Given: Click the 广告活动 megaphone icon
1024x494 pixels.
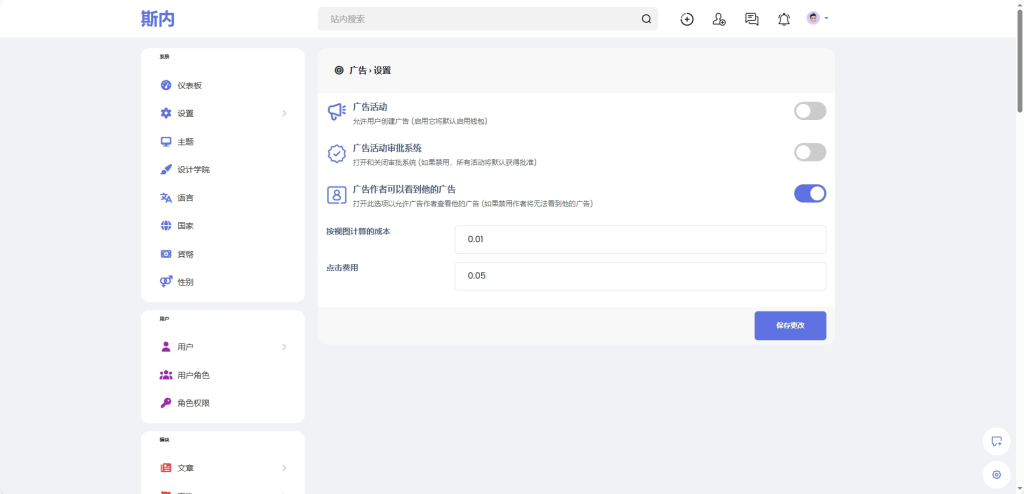Looking at the screenshot, I should coord(336,112).
